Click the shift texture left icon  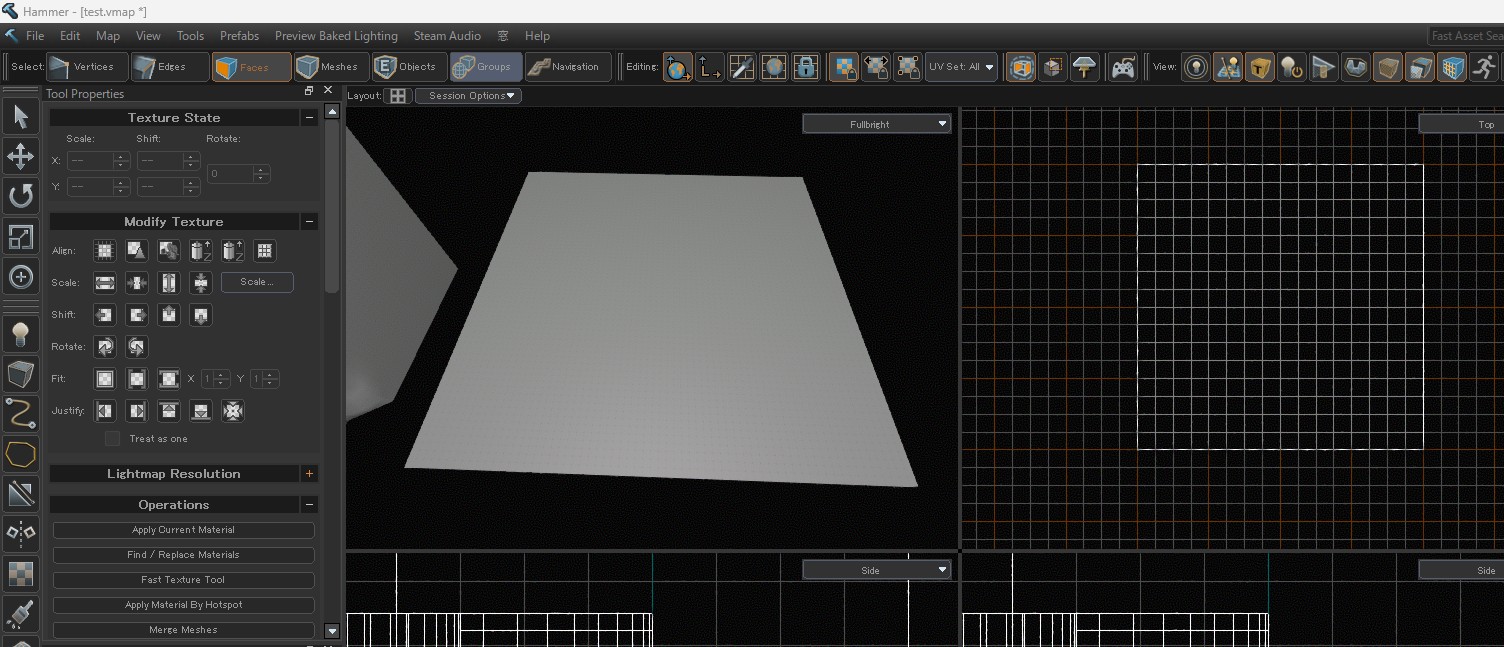pos(105,315)
